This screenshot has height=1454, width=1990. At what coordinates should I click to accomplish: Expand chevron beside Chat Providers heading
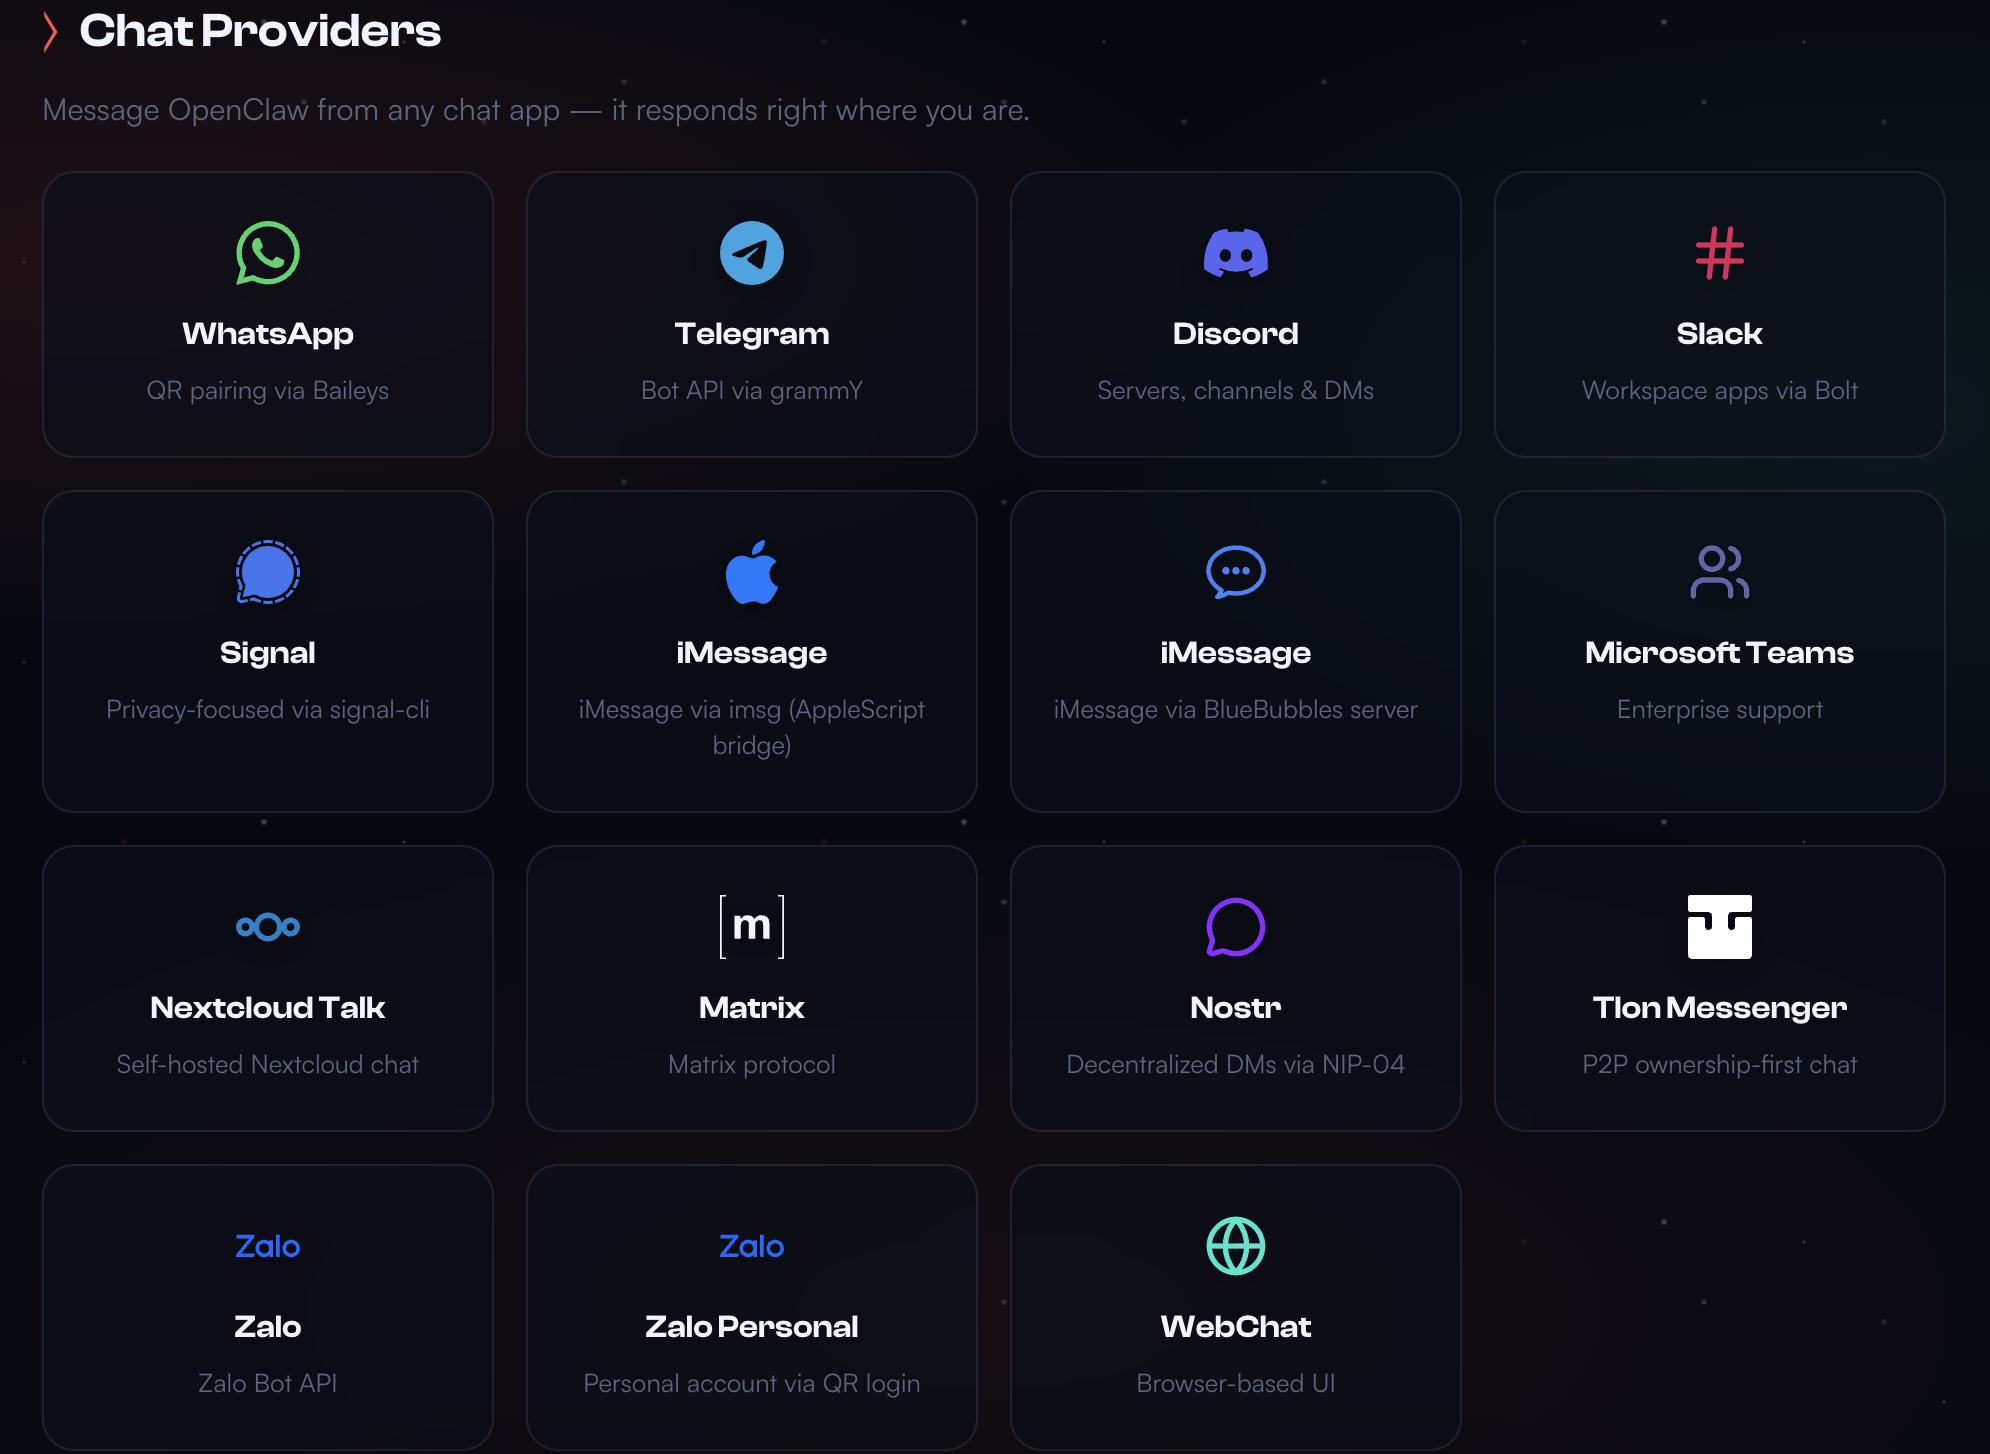50,31
